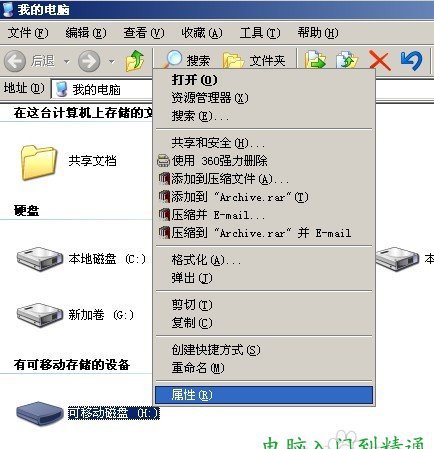The height and width of the screenshot is (449, 434).
Task: Click the Search magnifier toolbar icon
Action: [173, 60]
